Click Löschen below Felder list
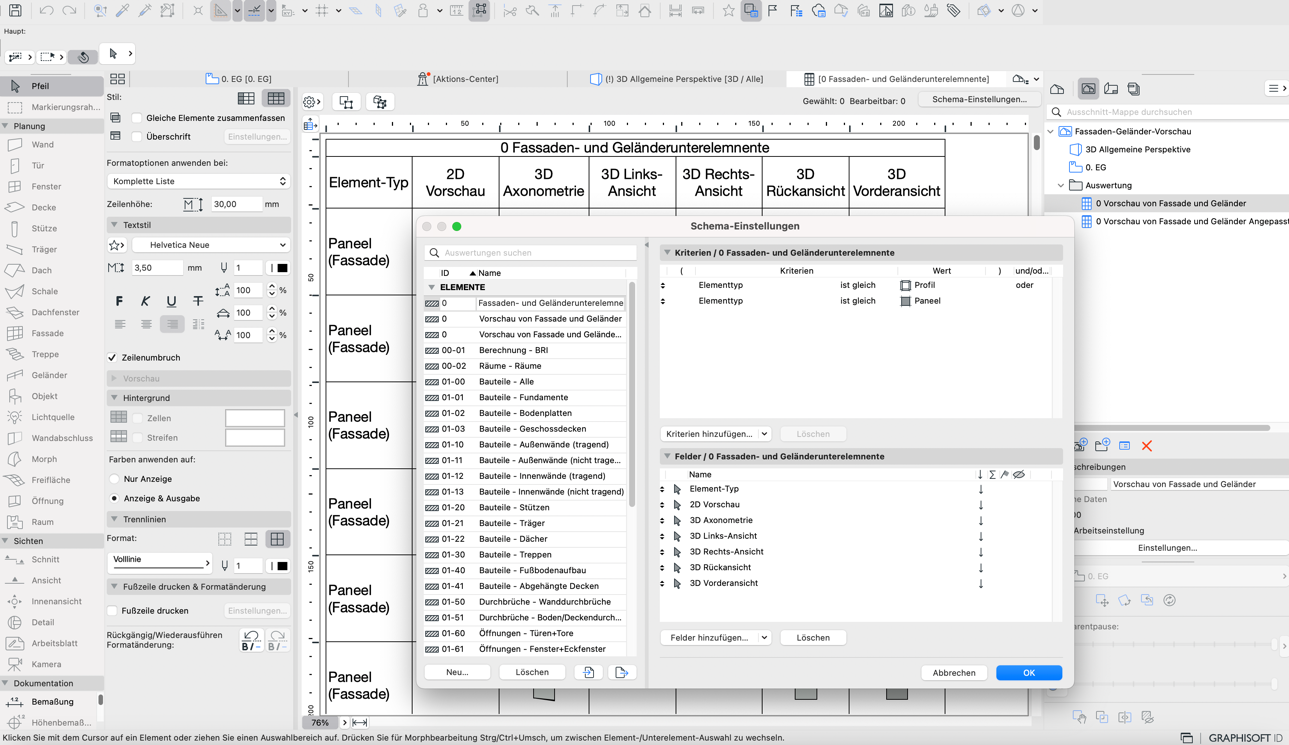Viewport: 1289px width, 745px height. (x=813, y=638)
